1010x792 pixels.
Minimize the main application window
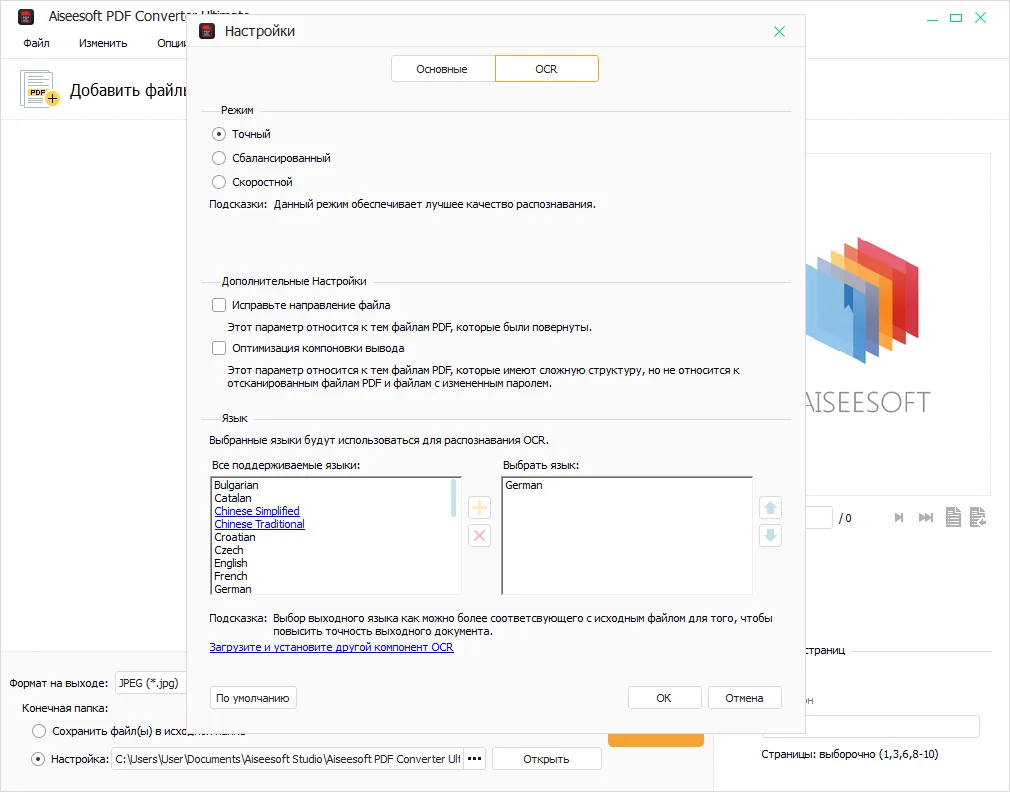click(932, 19)
